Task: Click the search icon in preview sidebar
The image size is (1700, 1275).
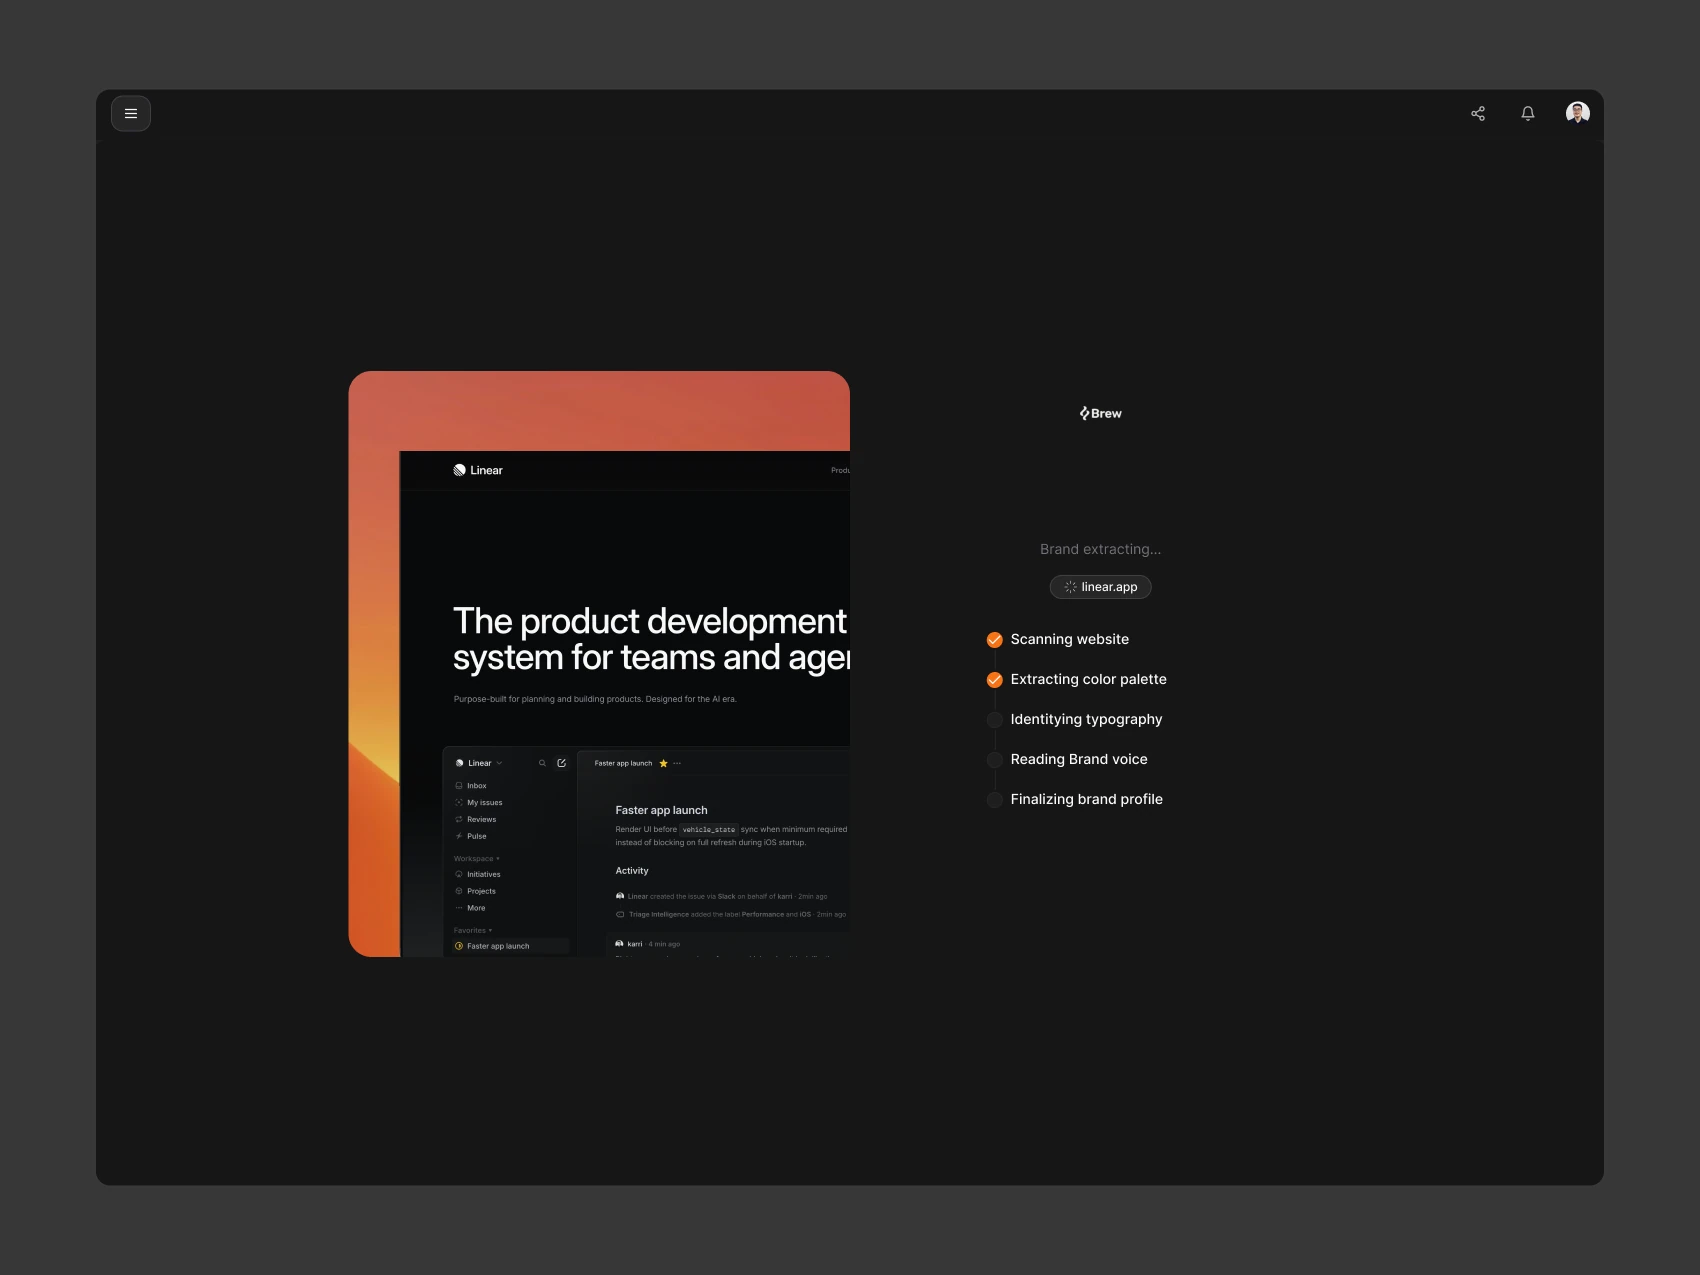Action: point(542,763)
